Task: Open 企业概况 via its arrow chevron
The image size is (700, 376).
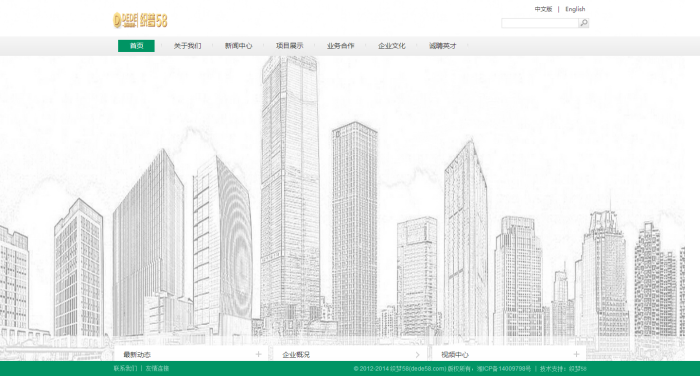Action: pos(417,355)
